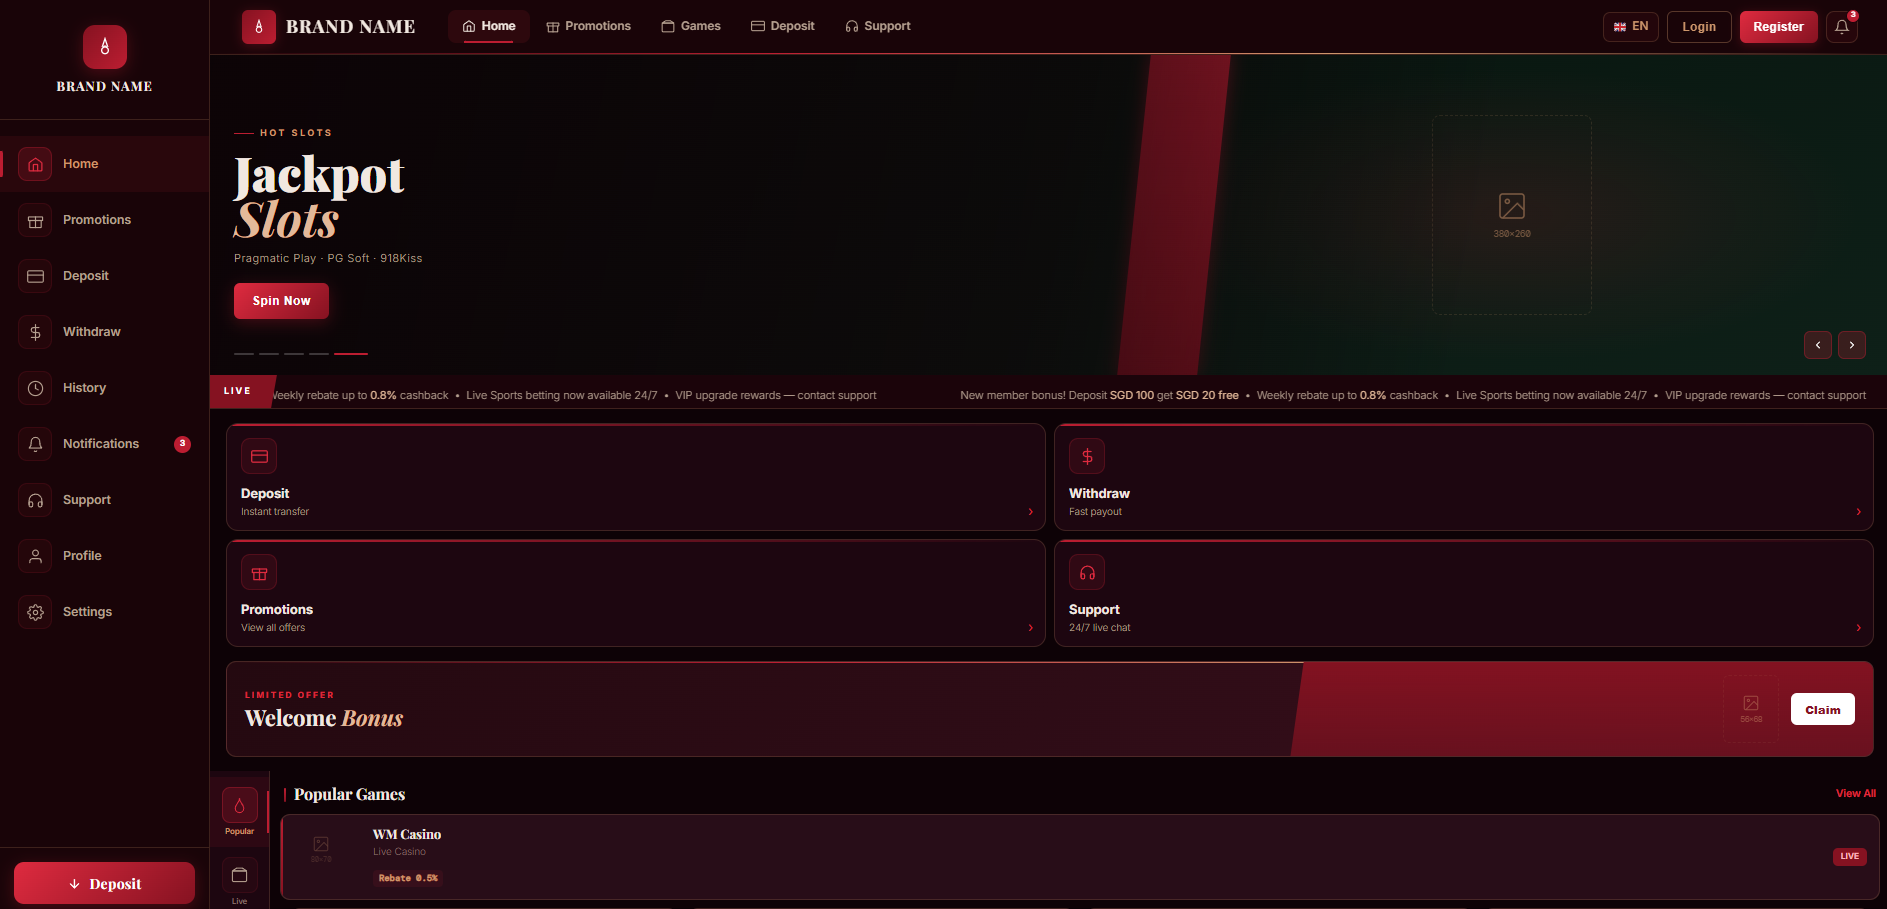Click the Rebate 0.5% tag
The width and height of the screenshot is (1887, 909).
click(x=408, y=878)
